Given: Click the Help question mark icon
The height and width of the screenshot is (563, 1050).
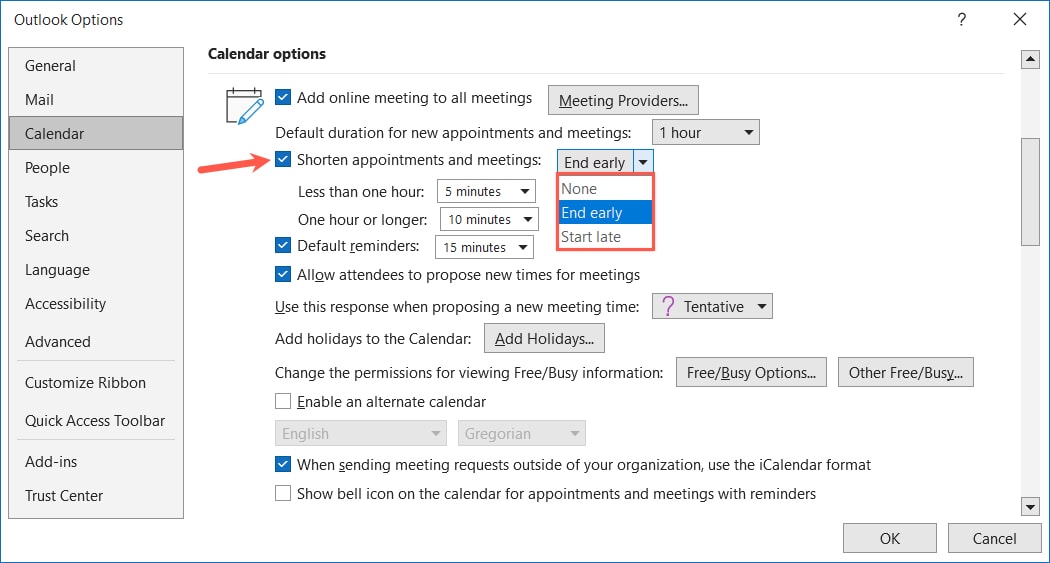Looking at the screenshot, I should 962,19.
